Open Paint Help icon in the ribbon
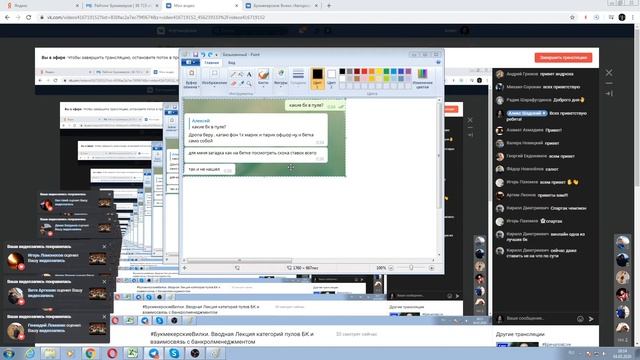Image resolution: width=640 pixels, height=360 pixels. 438,62
